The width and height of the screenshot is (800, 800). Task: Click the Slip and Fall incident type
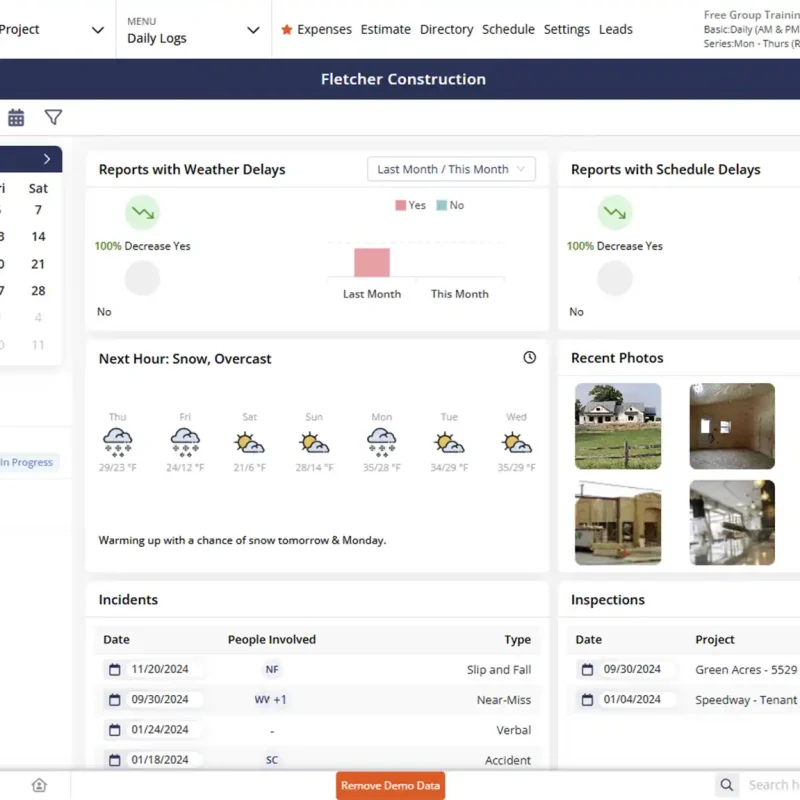[x=498, y=669]
